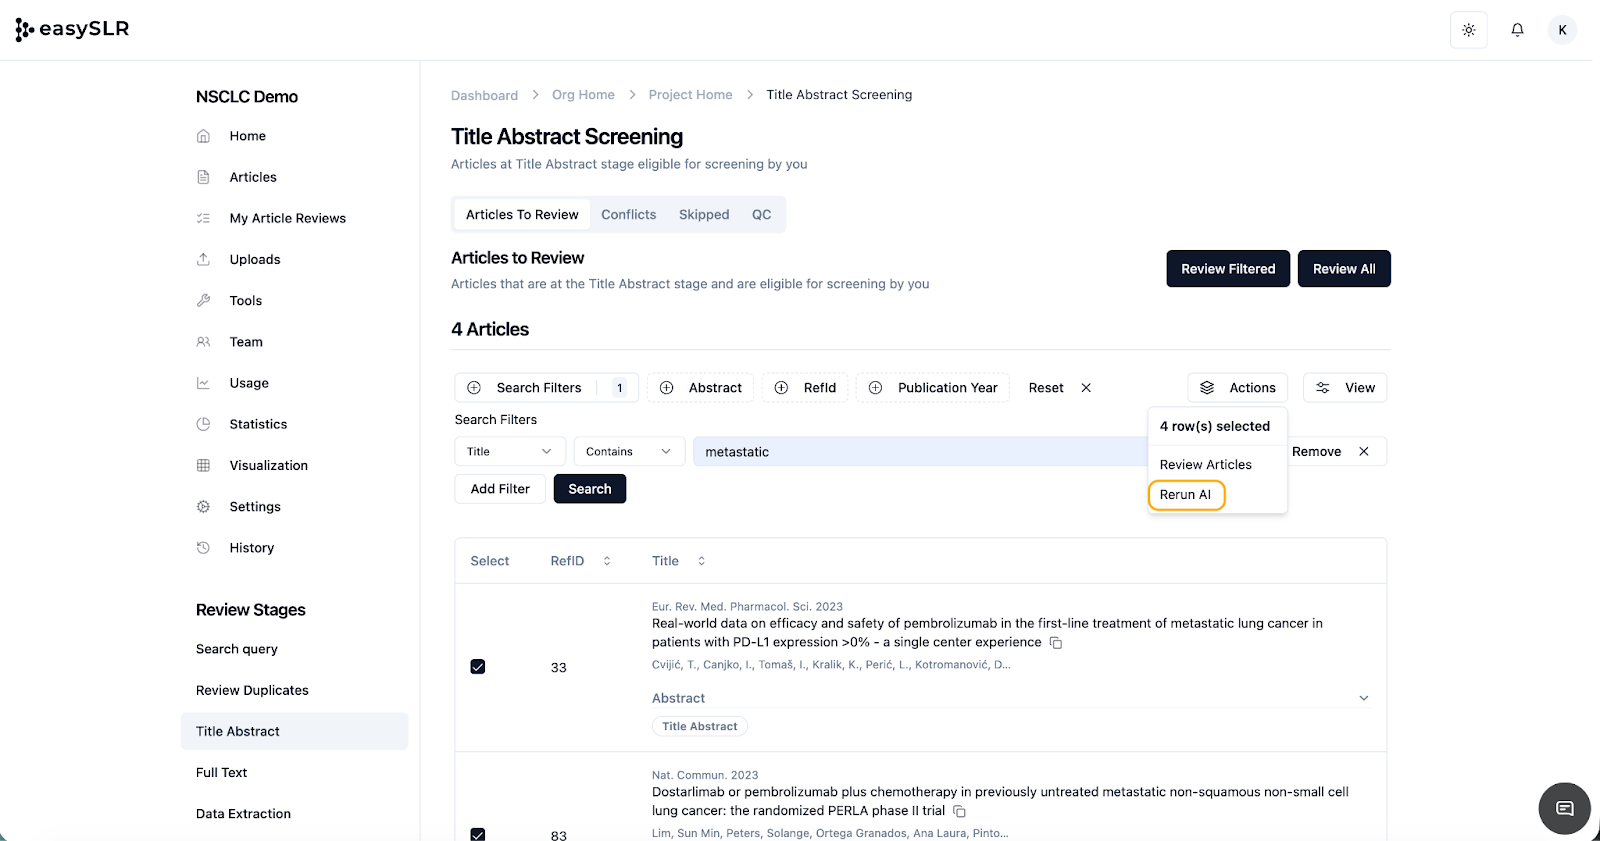Sort by RefID column arrows
1600x841 pixels.
coord(606,561)
